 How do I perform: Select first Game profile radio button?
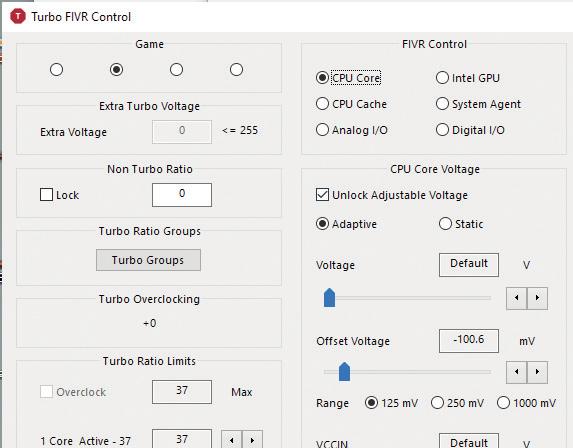[56, 69]
